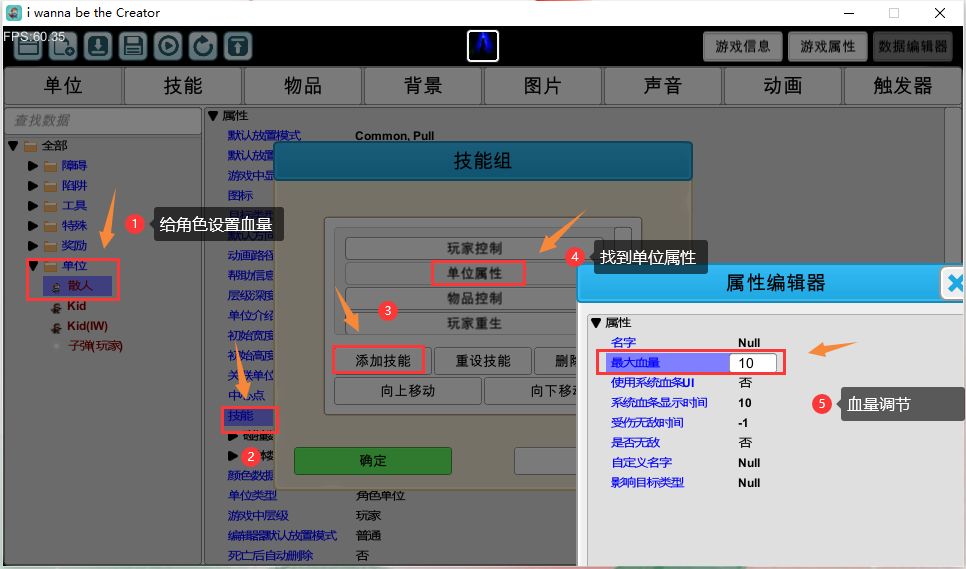Image resolution: width=966 pixels, height=569 pixels.
Task: Select the Kid(IW) unit icon in the tree
Action: click(x=57, y=327)
